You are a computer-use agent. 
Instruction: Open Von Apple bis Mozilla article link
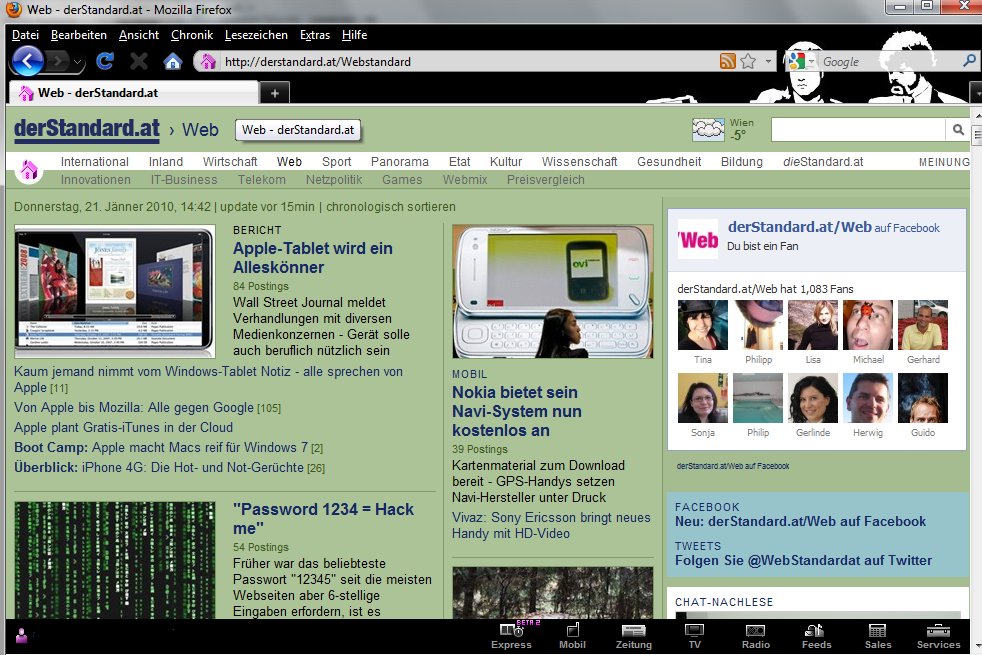(133, 407)
